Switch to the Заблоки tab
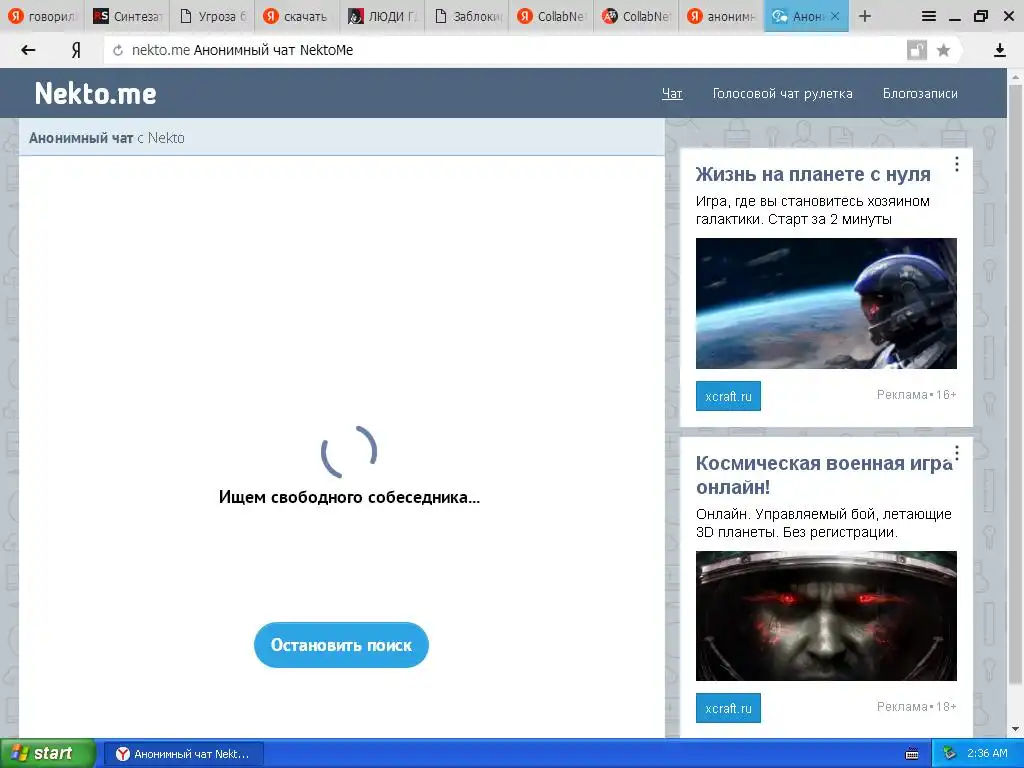Screen dimensions: 1024x768 pyautogui.click(x=468, y=16)
